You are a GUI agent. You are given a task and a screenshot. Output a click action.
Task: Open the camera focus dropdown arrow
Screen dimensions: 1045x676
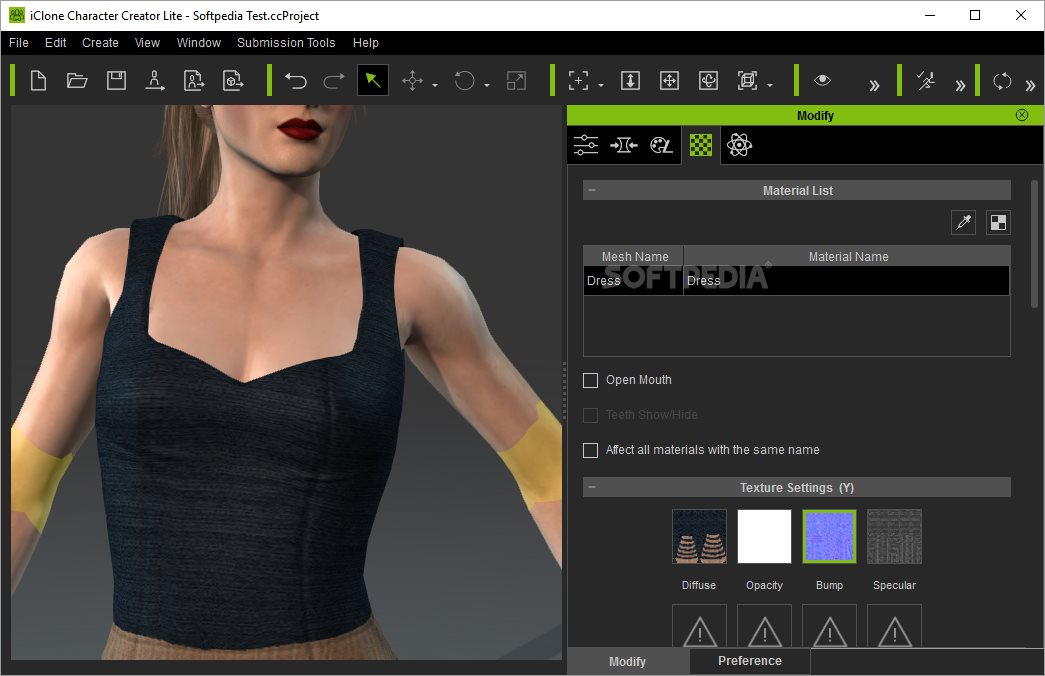tap(601, 85)
